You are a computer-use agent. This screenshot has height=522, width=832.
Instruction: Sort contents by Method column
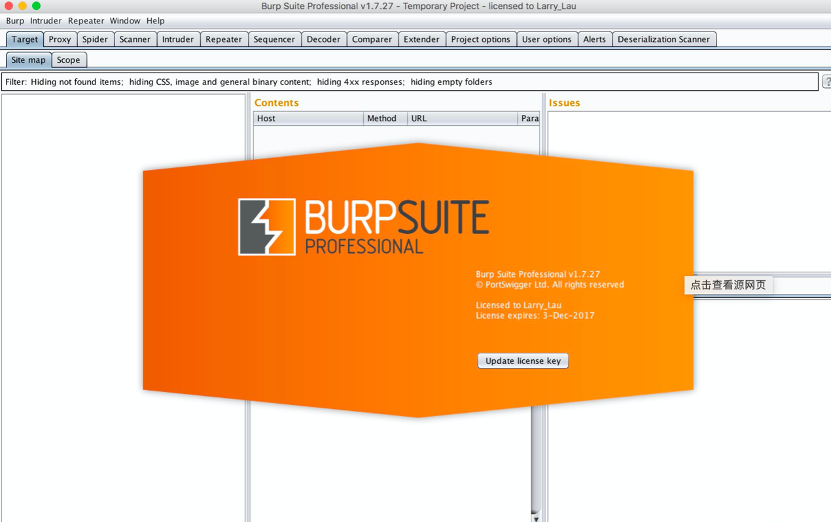[x=385, y=118]
